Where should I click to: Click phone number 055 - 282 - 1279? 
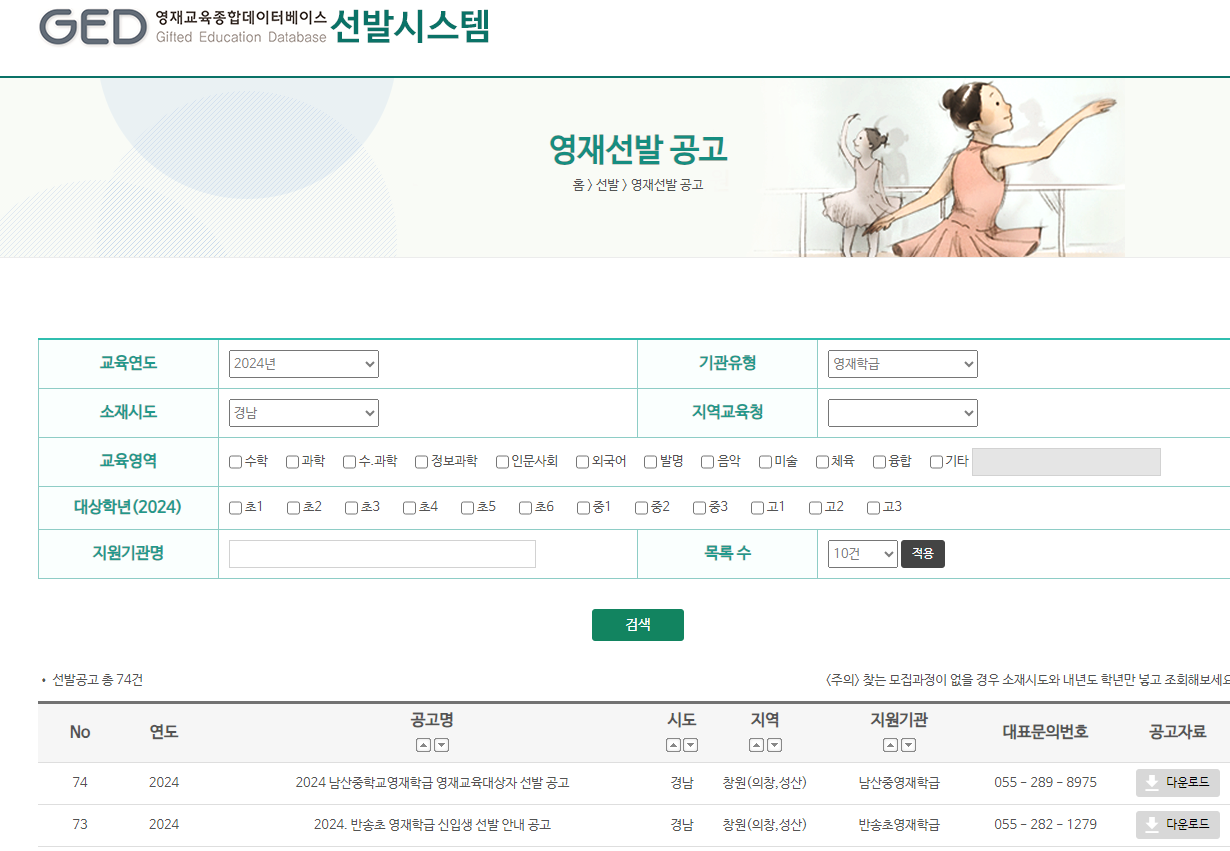[x=1045, y=825]
